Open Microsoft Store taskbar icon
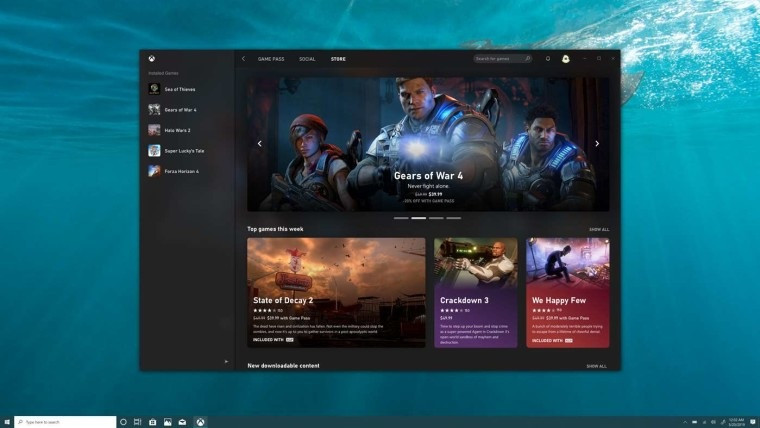 [x=153, y=422]
